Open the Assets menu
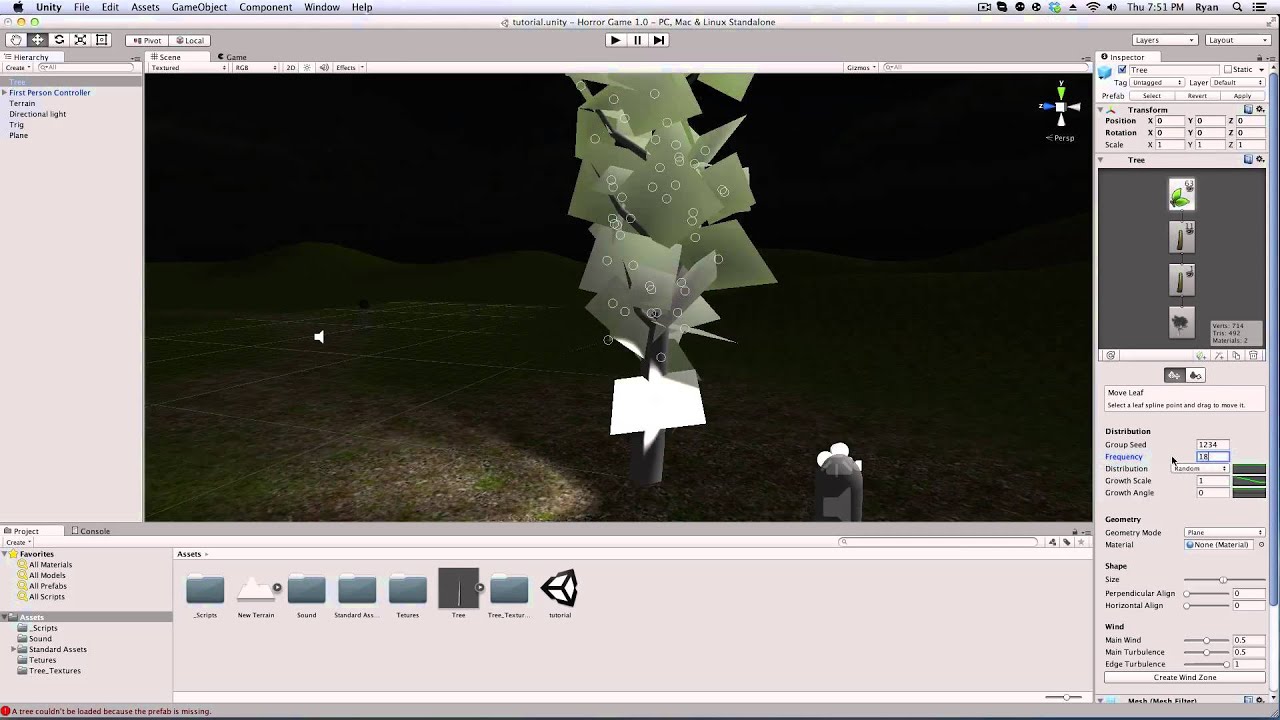The width and height of the screenshot is (1280, 720). tap(145, 7)
